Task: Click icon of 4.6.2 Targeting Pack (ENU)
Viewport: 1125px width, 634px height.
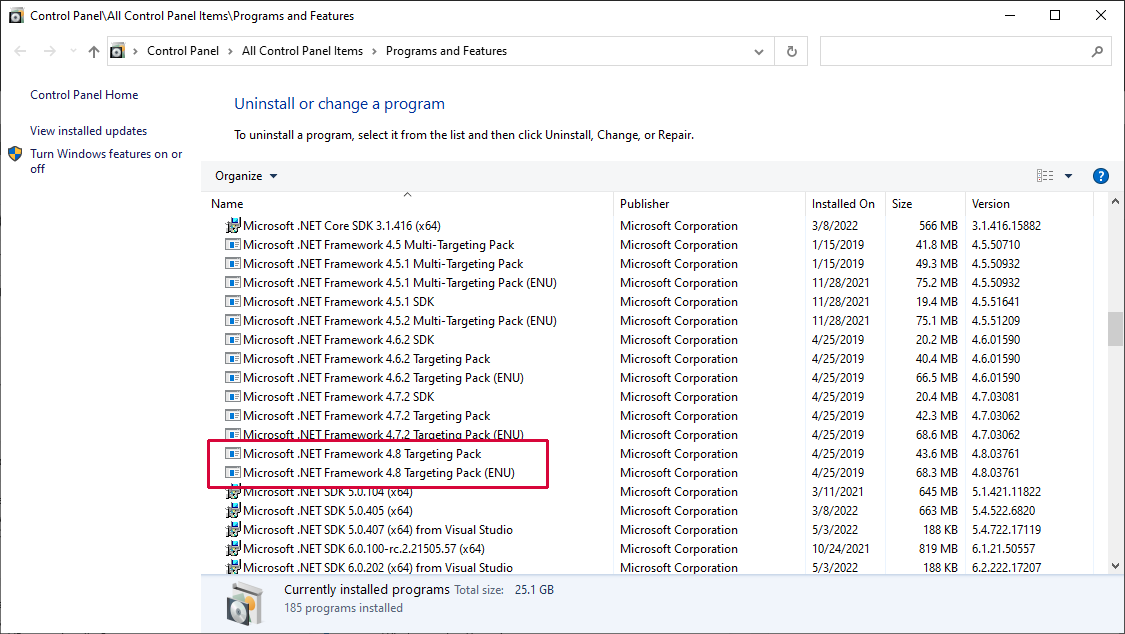Action: point(233,377)
